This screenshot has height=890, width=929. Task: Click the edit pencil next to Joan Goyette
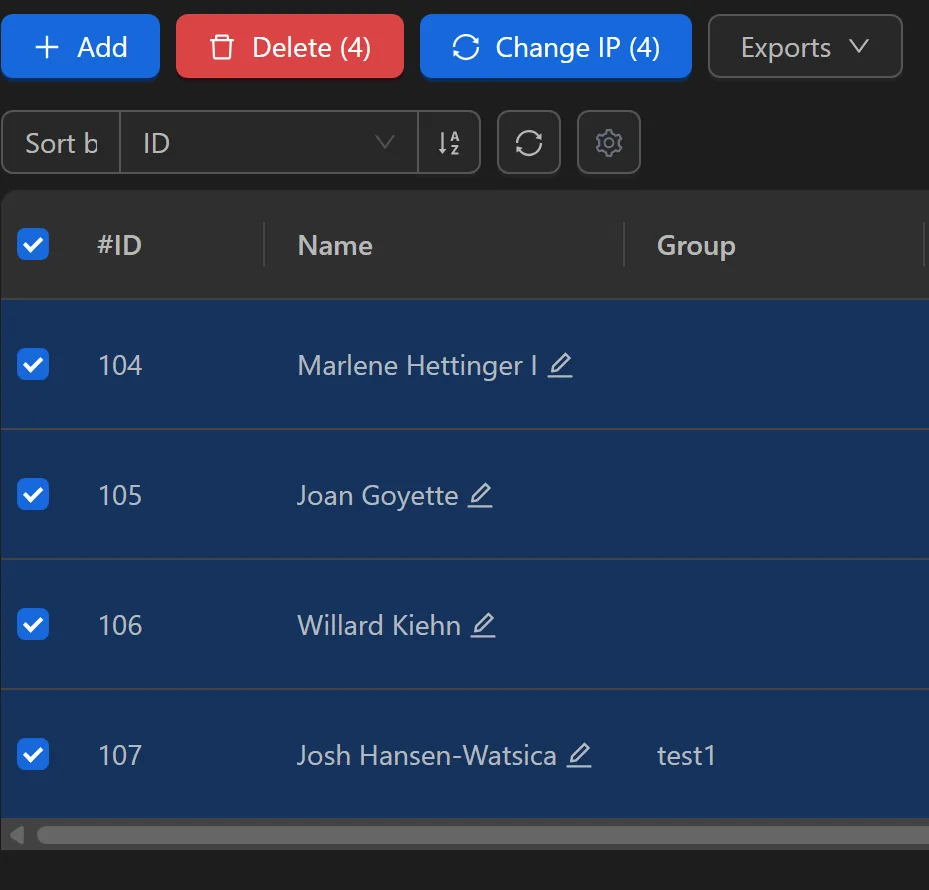[480, 496]
